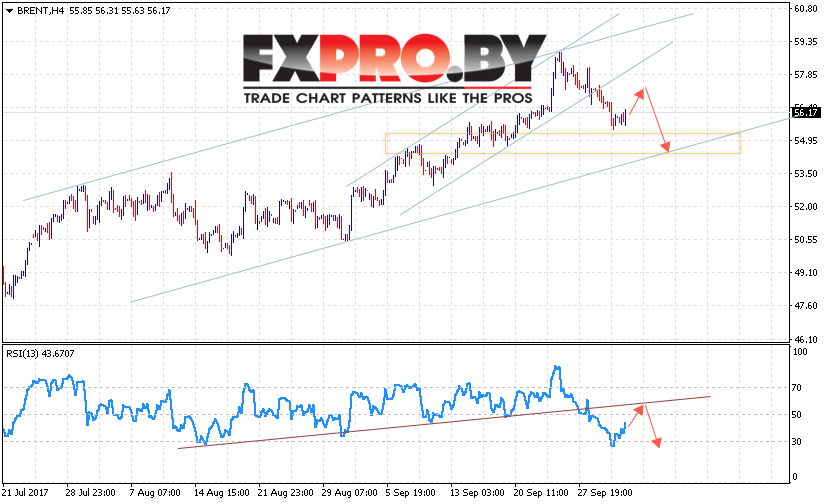
Task: Pick the 60.80 price scale label
Action: 806,9
